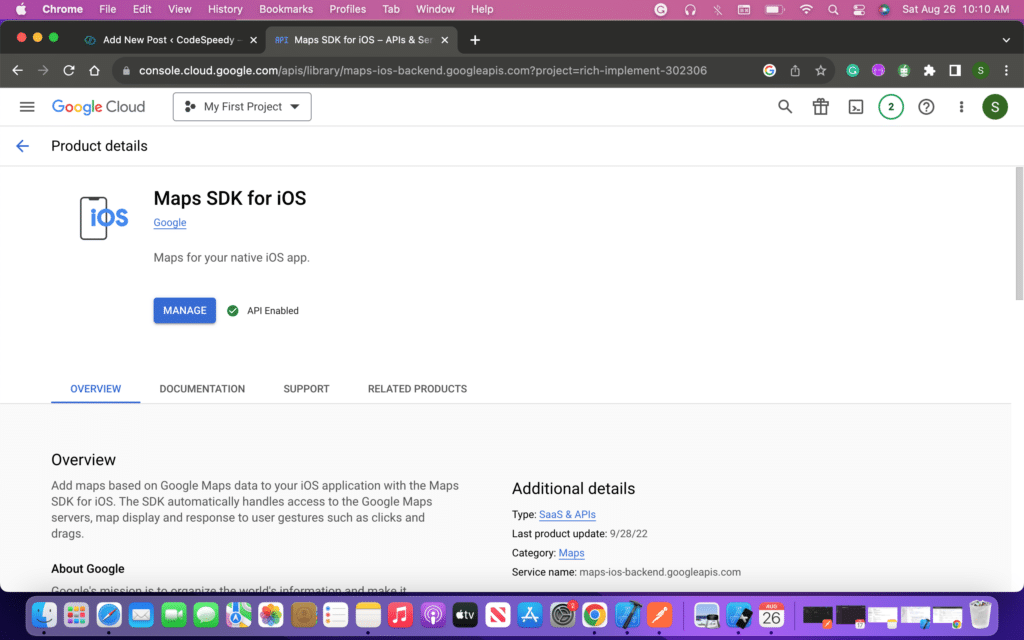Switch to the Documentation tab

click(x=202, y=389)
